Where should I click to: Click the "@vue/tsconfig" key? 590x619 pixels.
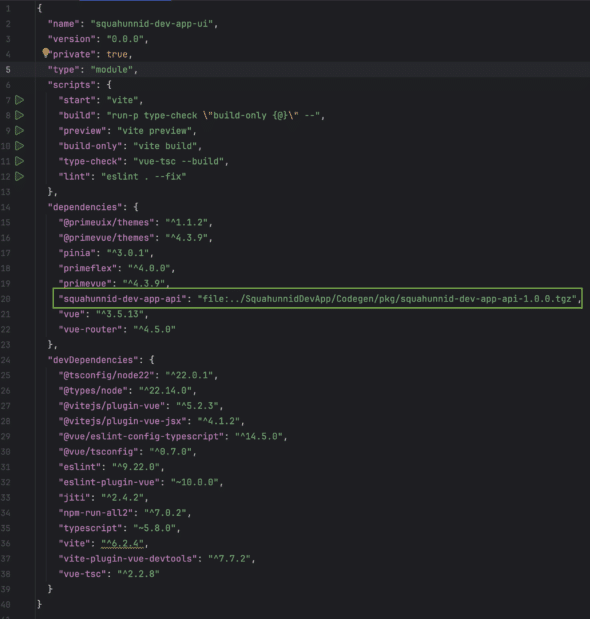click(x=98, y=452)
